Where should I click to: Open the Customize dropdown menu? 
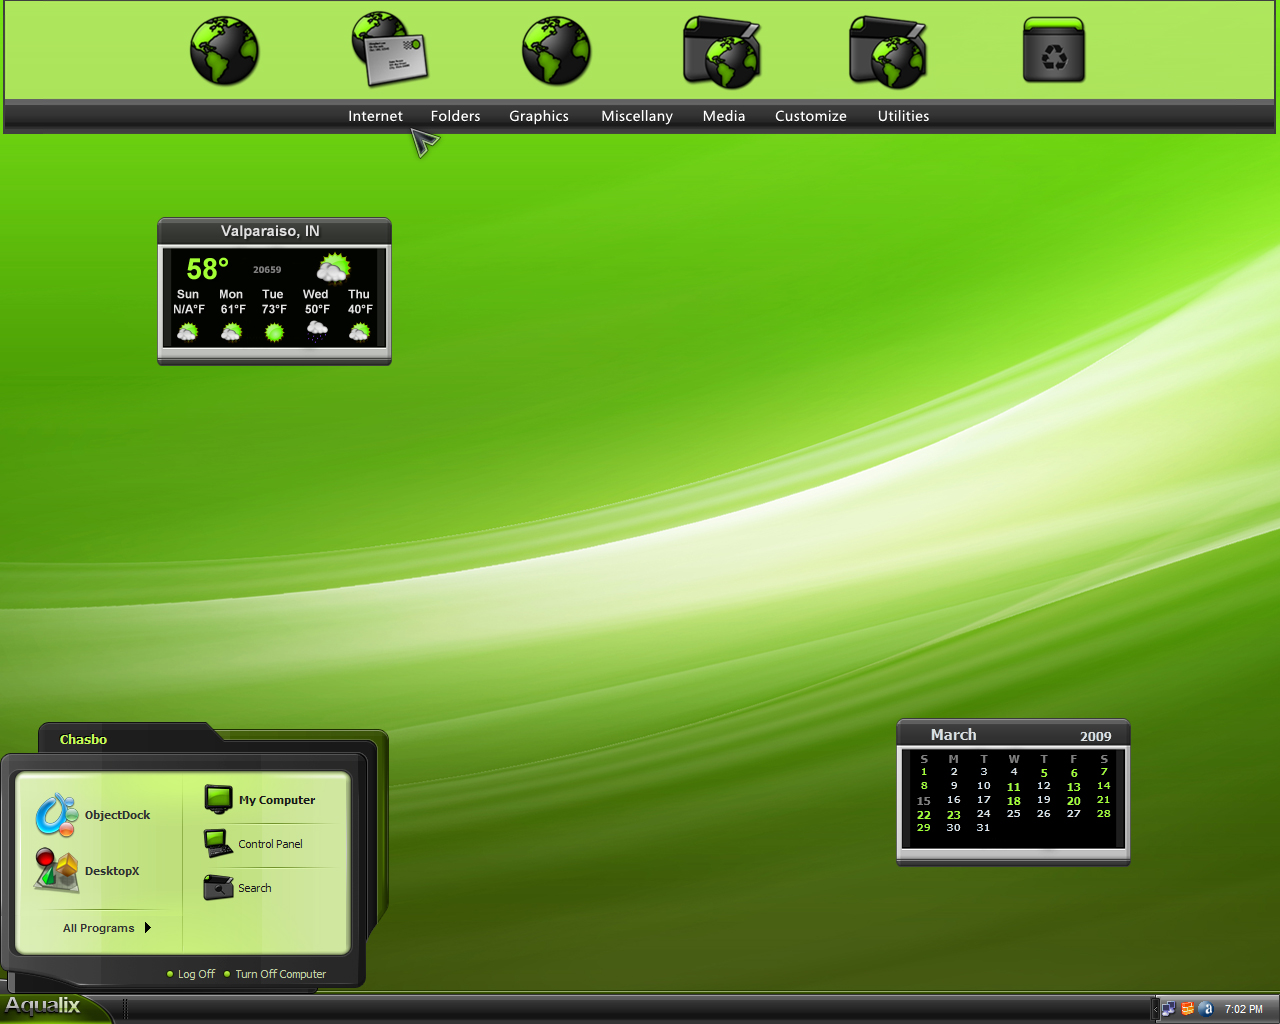point(811,116)
